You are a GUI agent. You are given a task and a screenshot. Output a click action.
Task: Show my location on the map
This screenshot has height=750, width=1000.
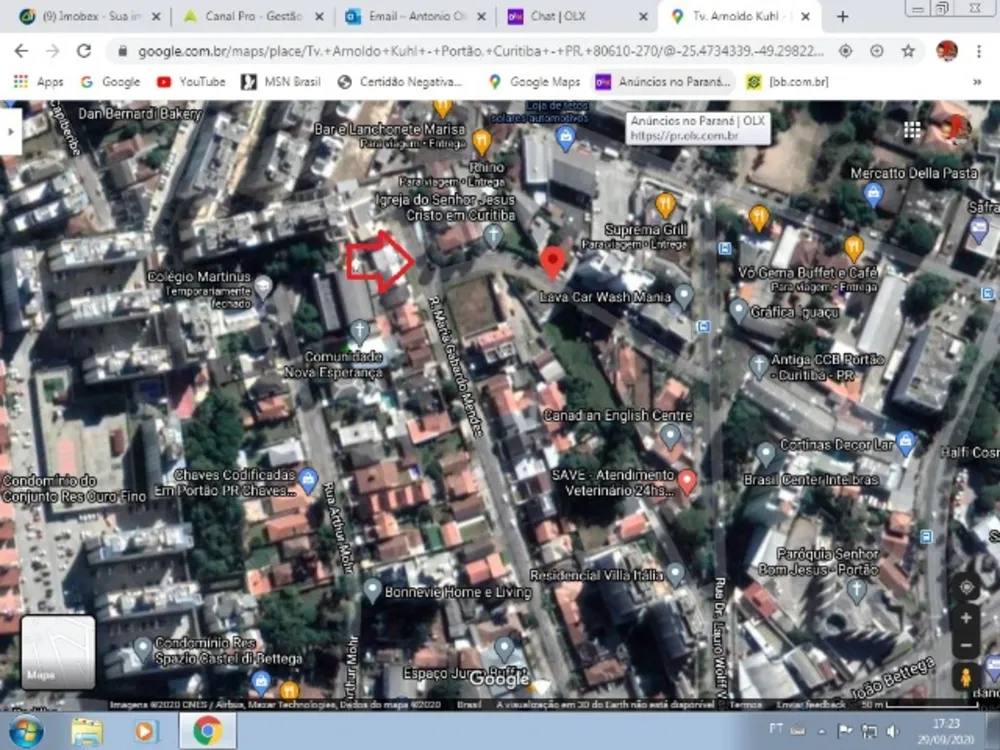tap(966, 587)
